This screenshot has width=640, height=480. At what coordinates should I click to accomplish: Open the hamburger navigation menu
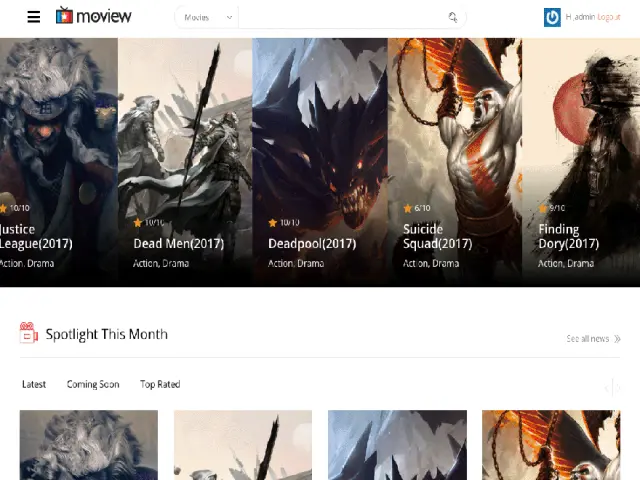[33, 17]
